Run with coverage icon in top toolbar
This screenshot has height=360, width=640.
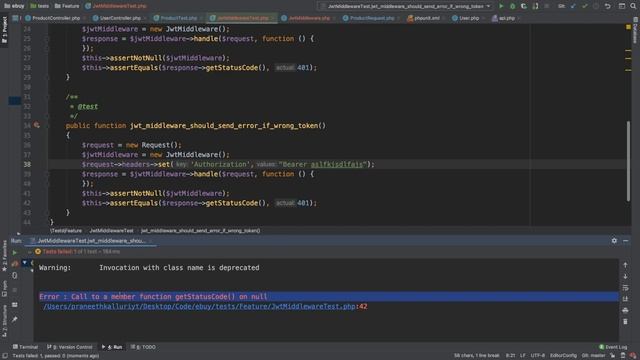pyautogui.click(x=524, y=6)
